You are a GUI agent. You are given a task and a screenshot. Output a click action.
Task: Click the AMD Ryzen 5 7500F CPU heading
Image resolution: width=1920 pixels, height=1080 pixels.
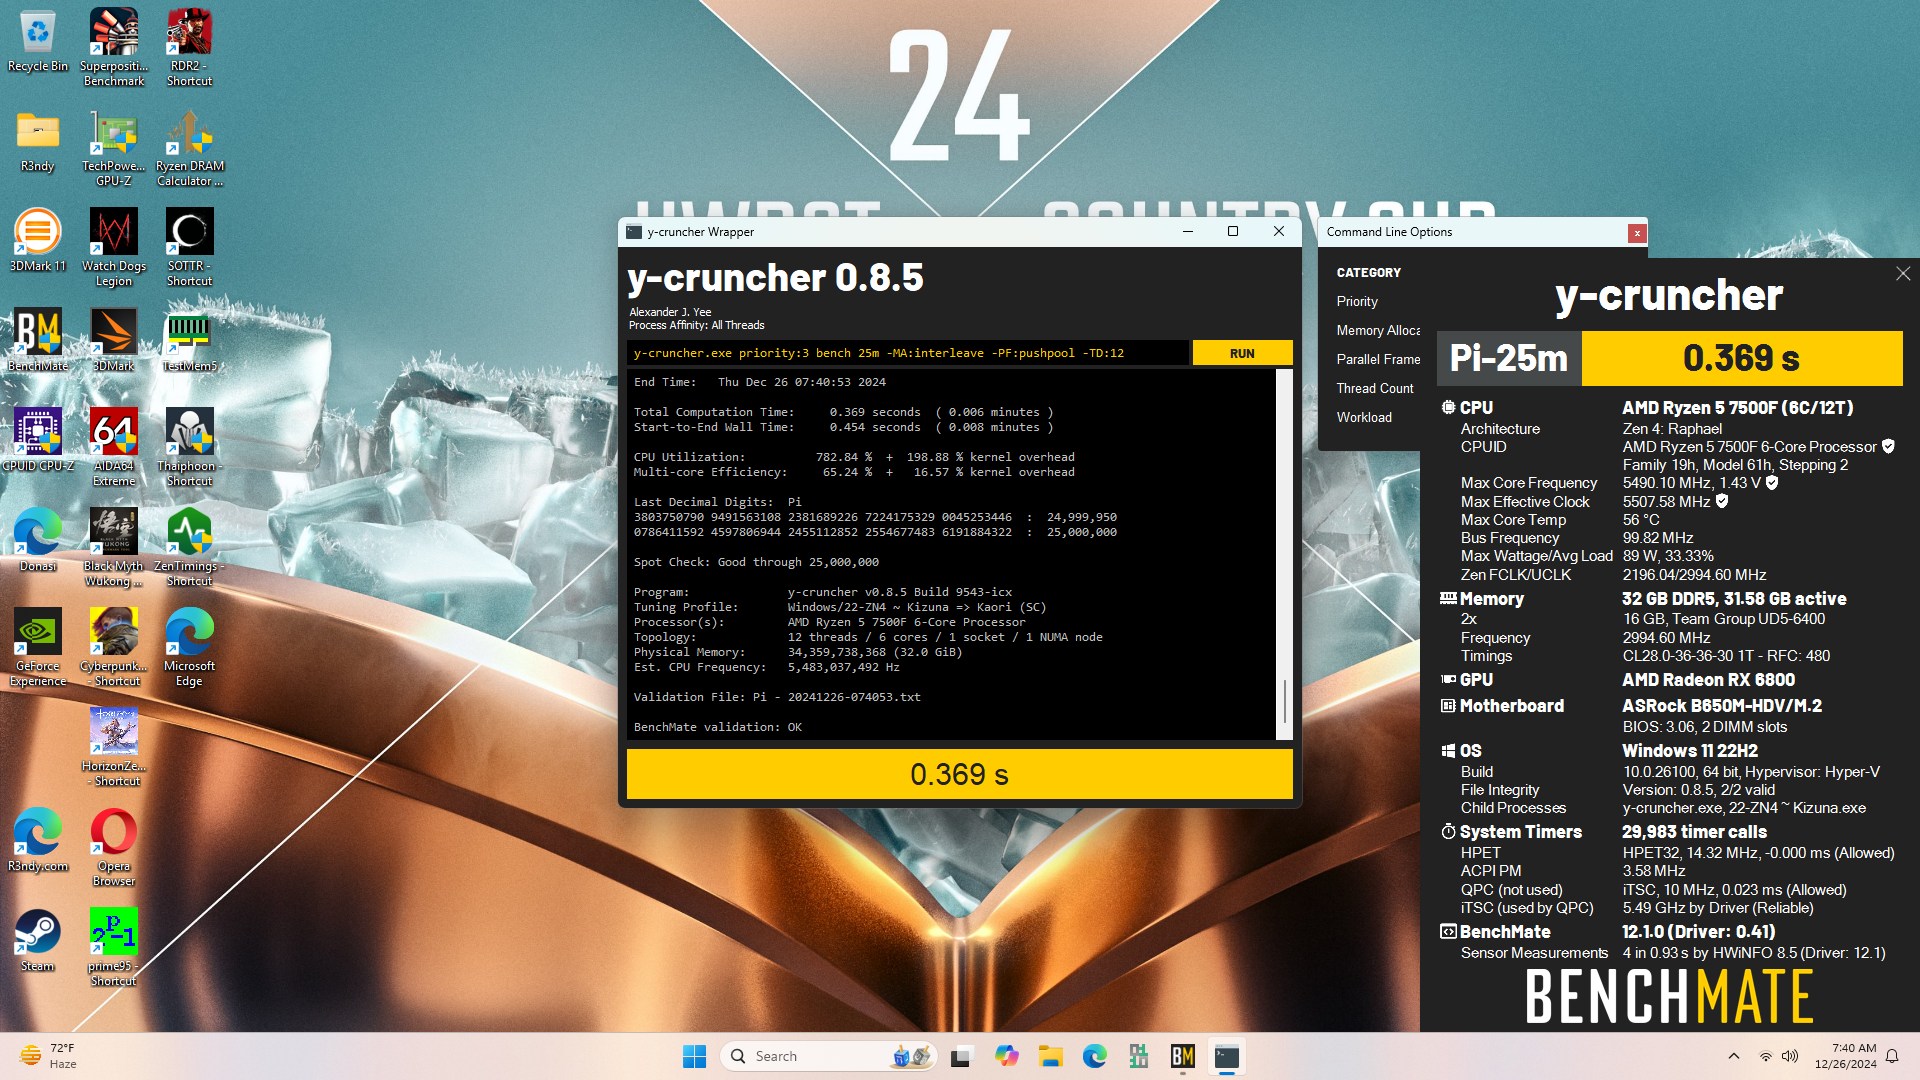[1737, 408]
